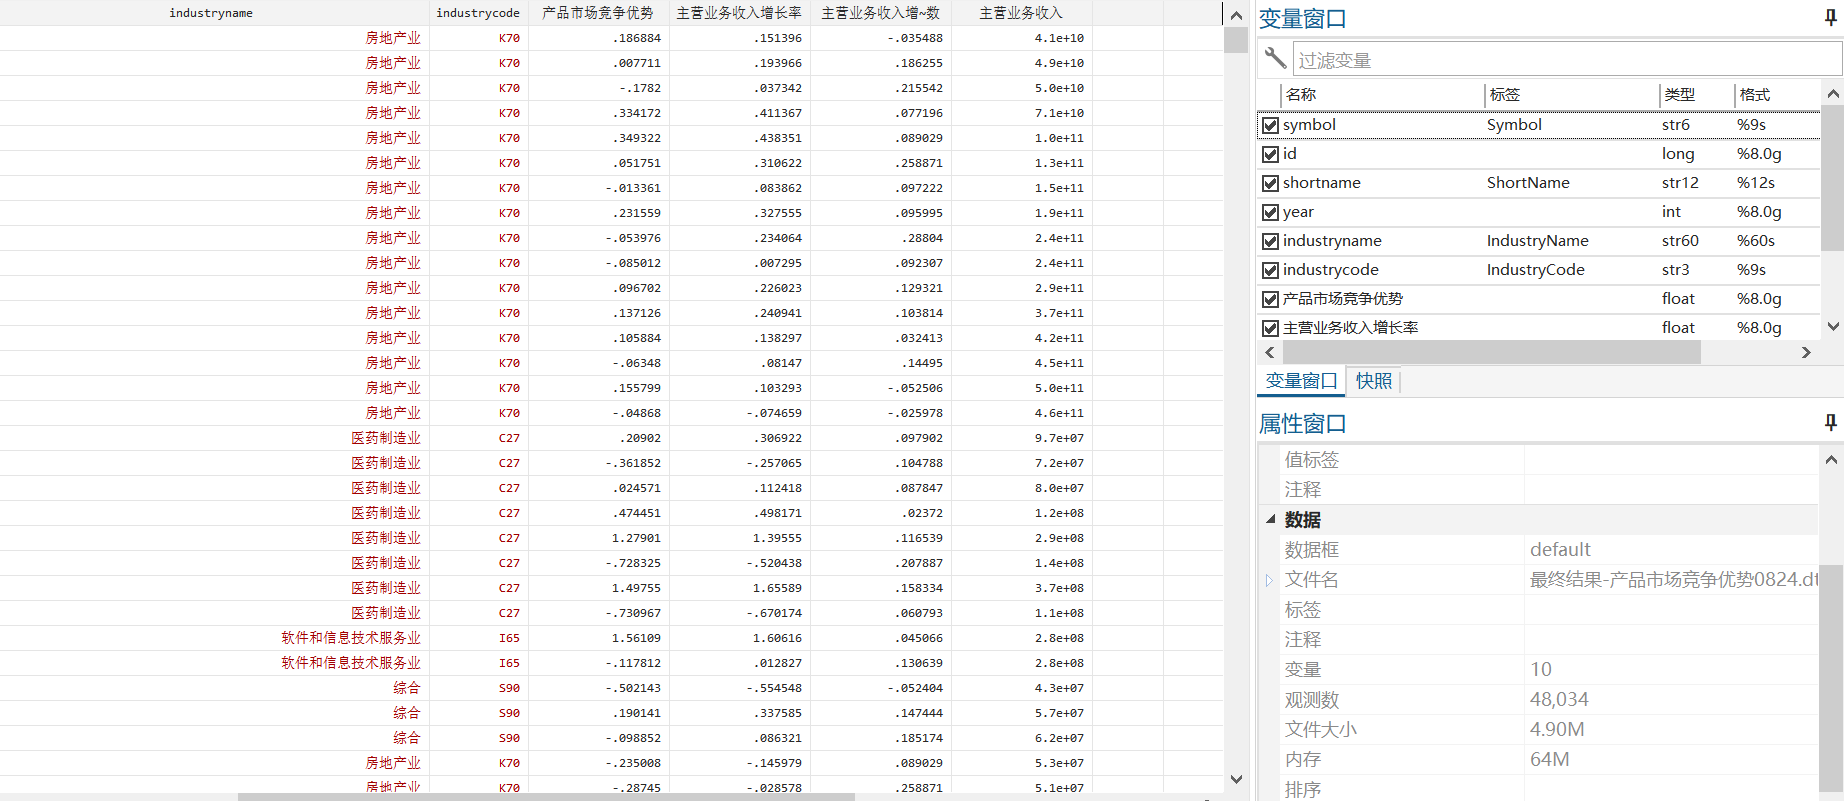
Task: Sort variables by the 标签 column header
Action: [1572, 95]
